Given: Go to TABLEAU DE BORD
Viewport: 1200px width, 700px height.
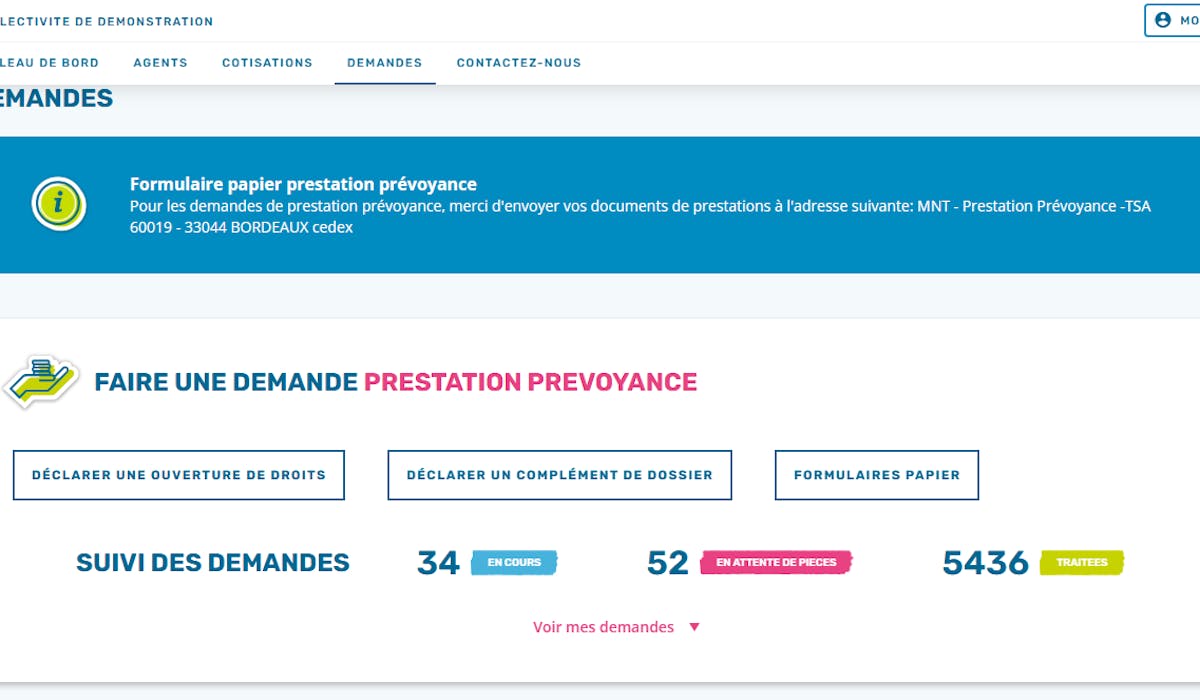Looking at the screenshot, I should tap(49, 62).
